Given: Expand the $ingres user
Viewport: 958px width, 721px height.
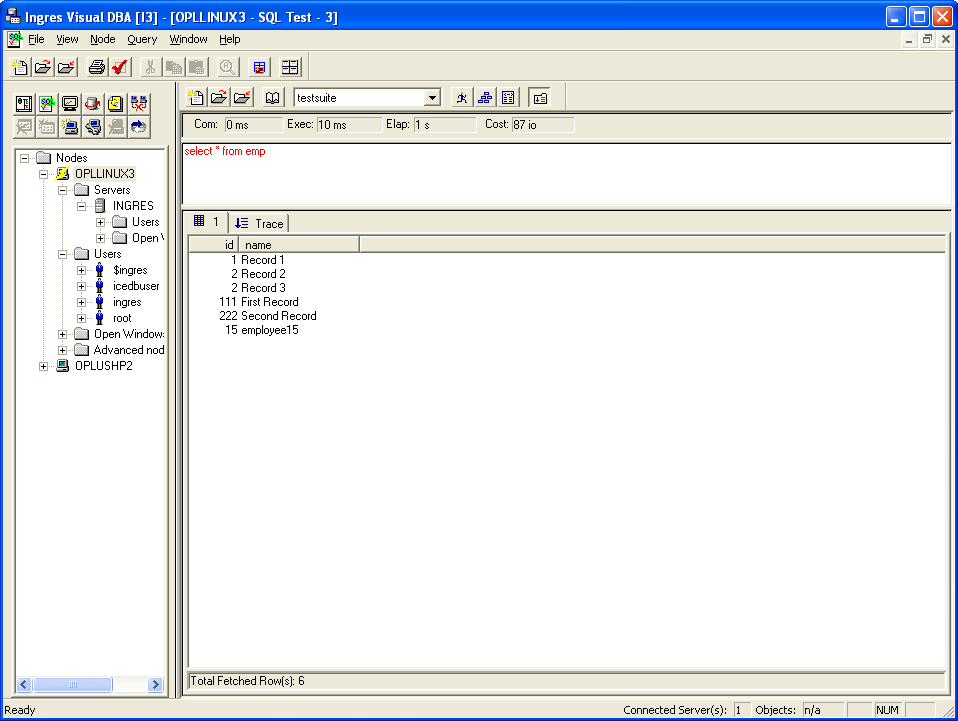Looking at the screenshot, I should point(81,270).
